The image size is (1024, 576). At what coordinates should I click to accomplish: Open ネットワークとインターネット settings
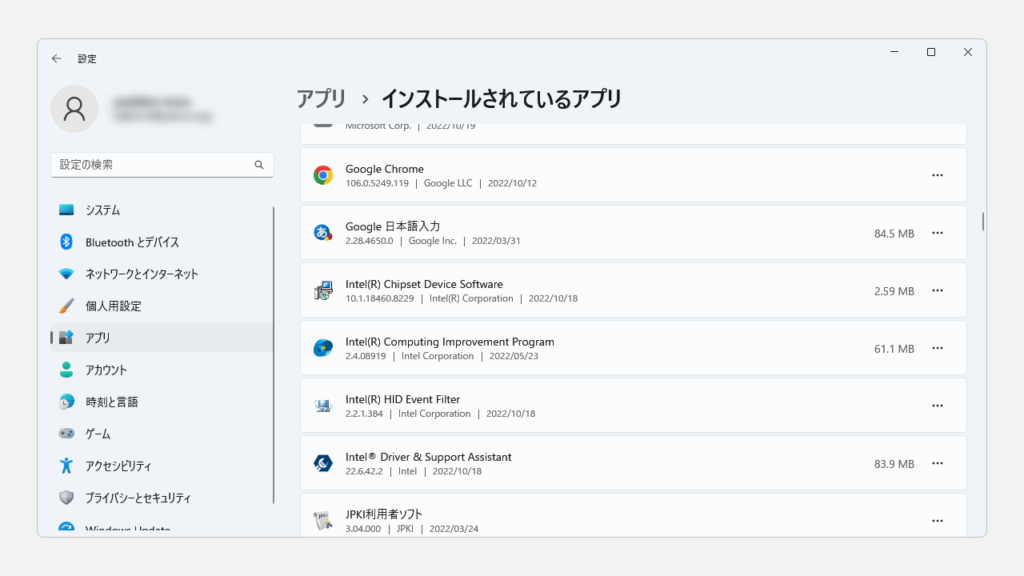coord(141,274)
